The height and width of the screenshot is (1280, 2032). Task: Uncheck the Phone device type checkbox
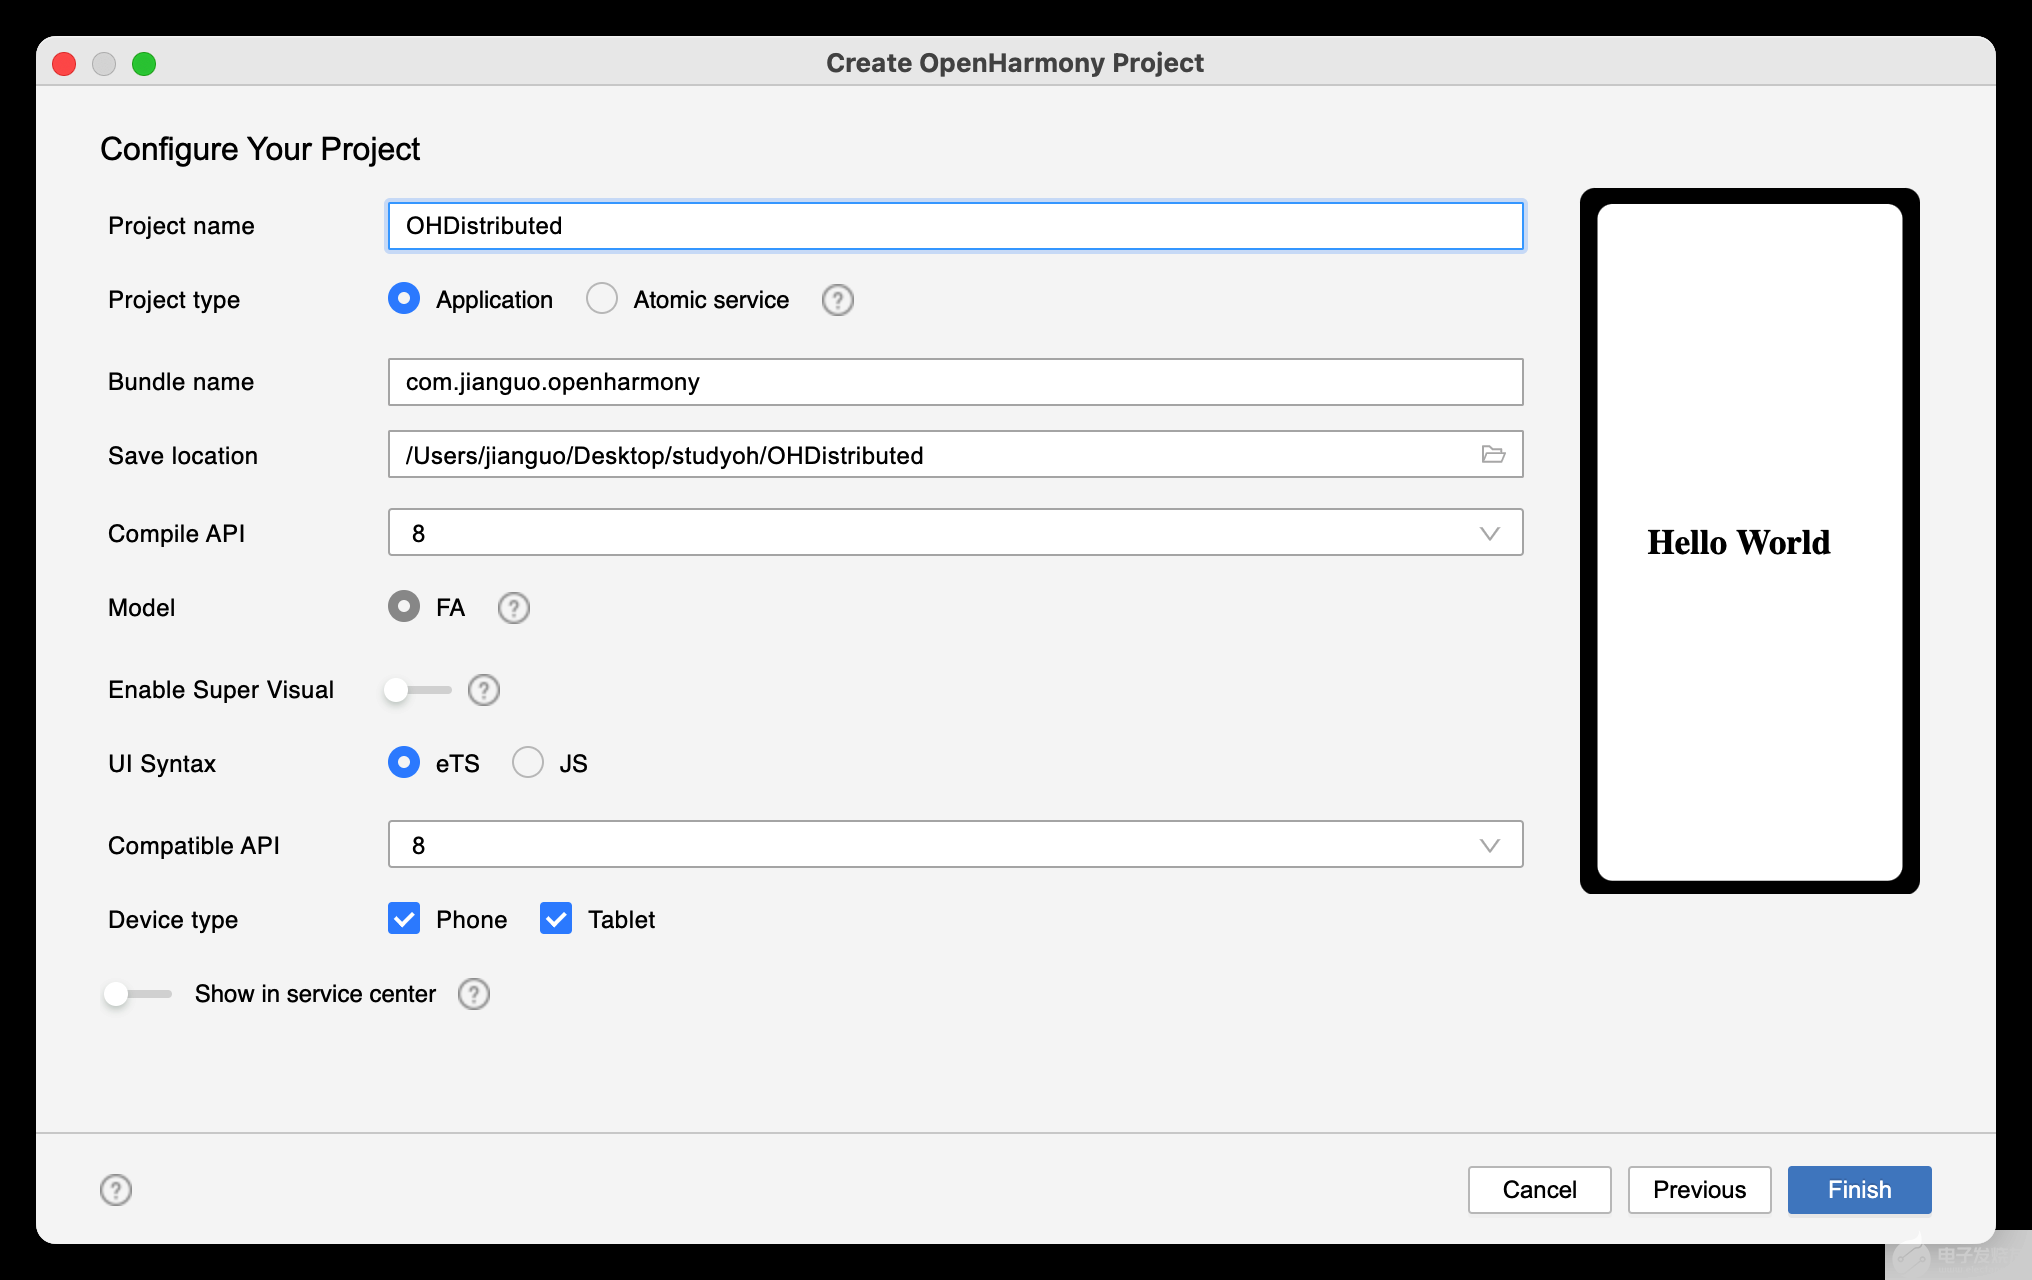404,919
